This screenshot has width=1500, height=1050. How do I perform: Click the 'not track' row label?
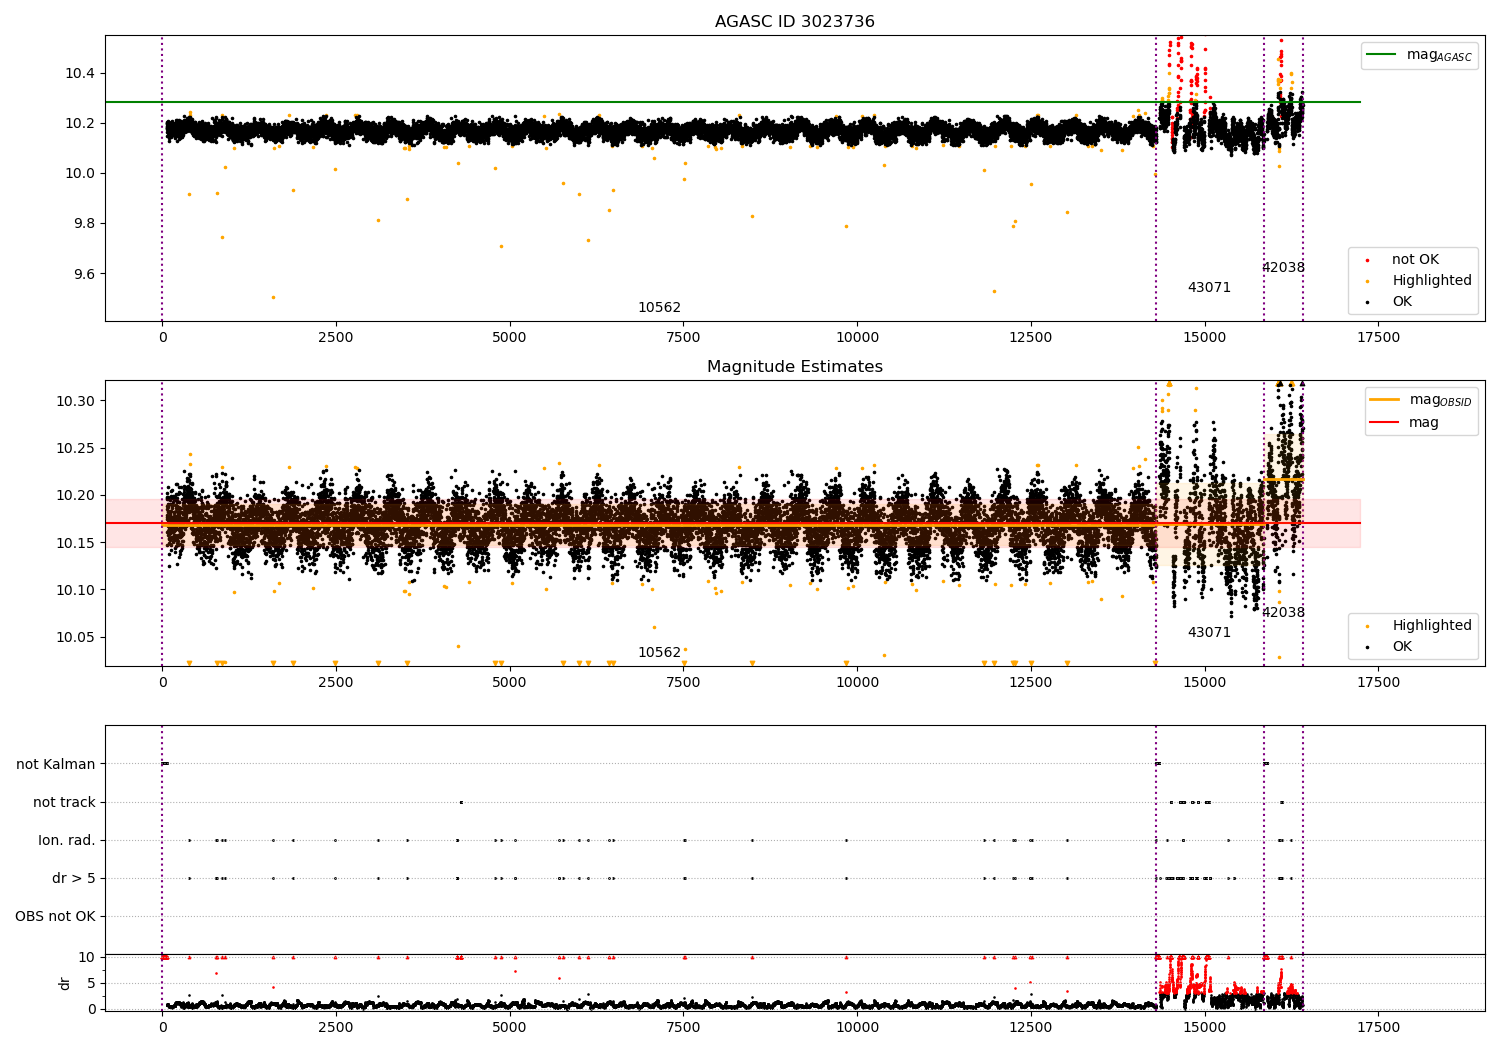pos(64,802)
